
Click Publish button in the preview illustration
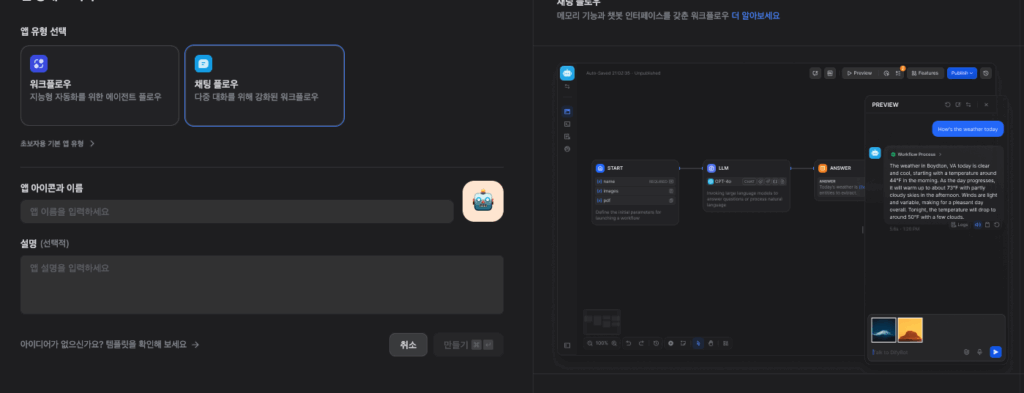pos(962,73)
